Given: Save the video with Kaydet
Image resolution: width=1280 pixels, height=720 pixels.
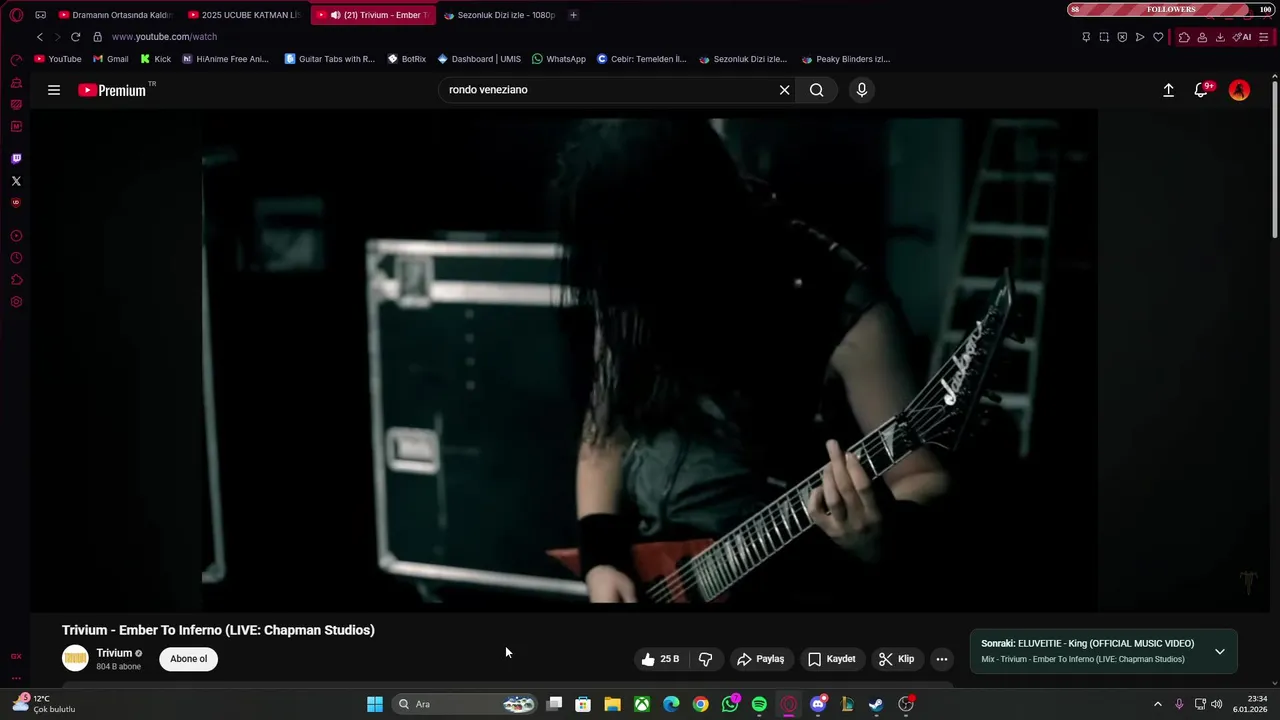Looking at the screenshot, I should pyautogui.click(x=832, y=659).
